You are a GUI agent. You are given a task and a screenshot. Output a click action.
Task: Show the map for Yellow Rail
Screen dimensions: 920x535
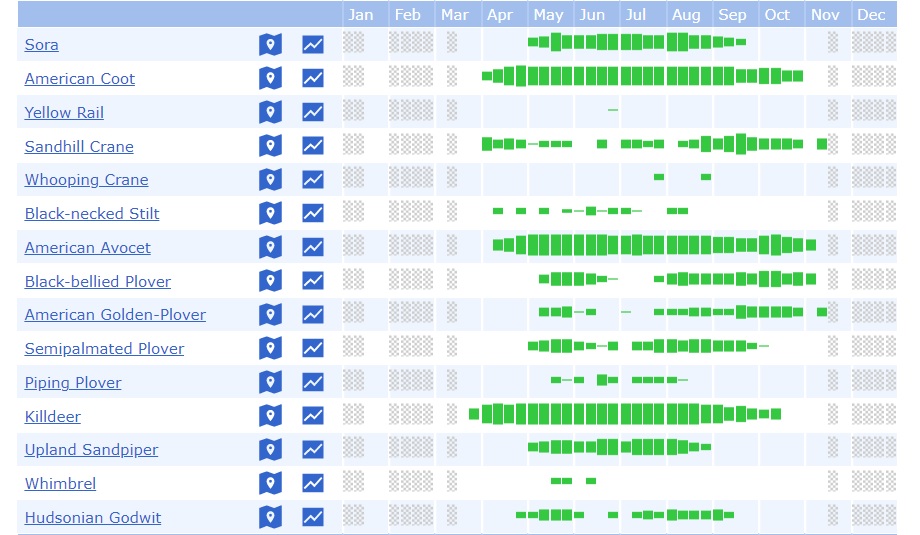click(270, 113)
